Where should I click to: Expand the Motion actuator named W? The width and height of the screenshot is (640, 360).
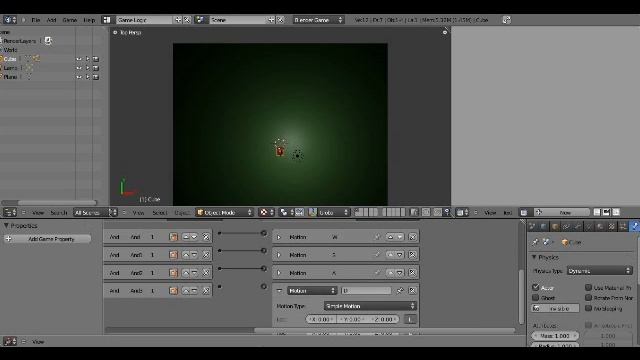279,237
